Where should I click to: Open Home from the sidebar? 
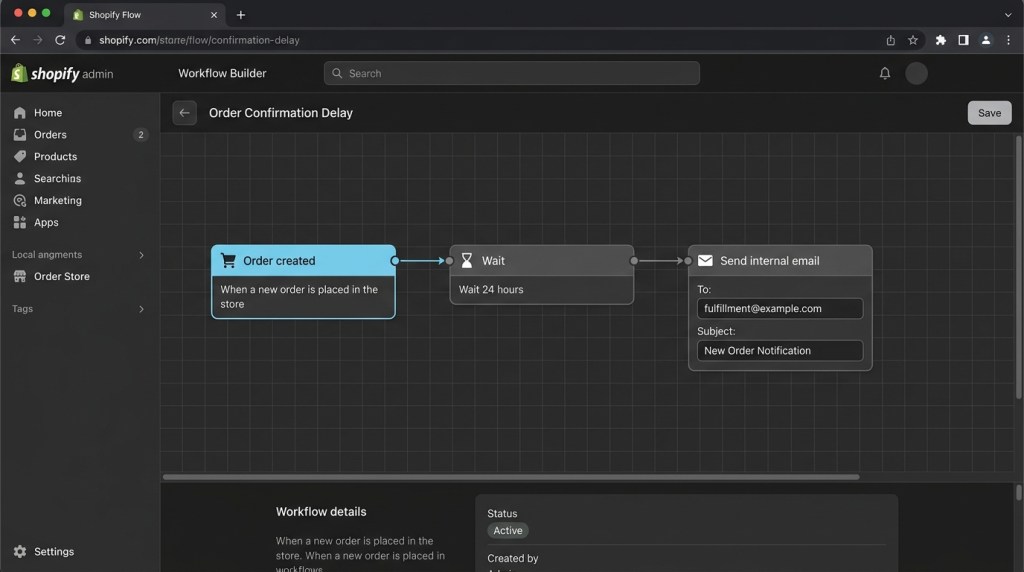[48, 112]
